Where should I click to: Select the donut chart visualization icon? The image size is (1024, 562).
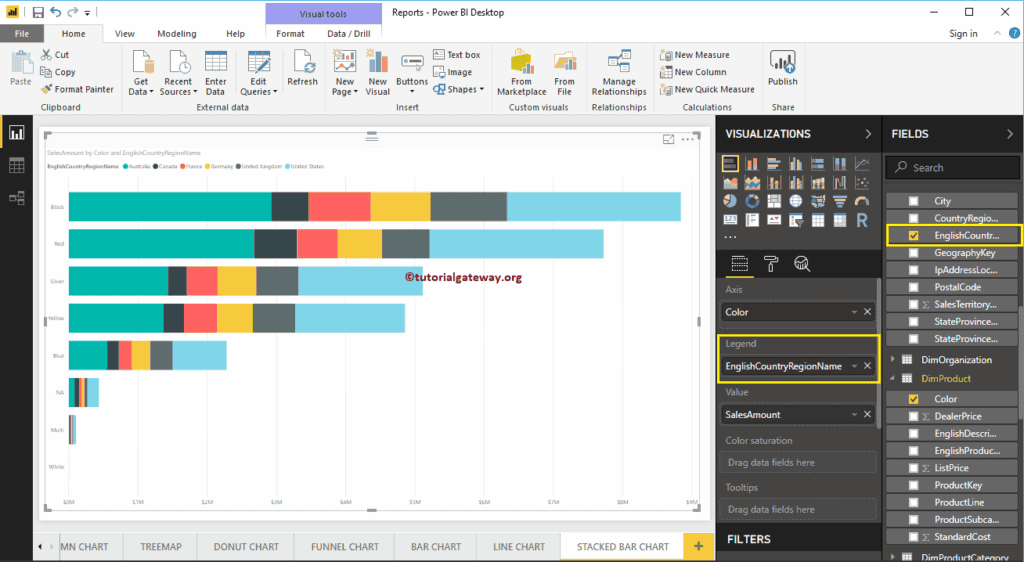pyautogui.click(x=752, y=202)
